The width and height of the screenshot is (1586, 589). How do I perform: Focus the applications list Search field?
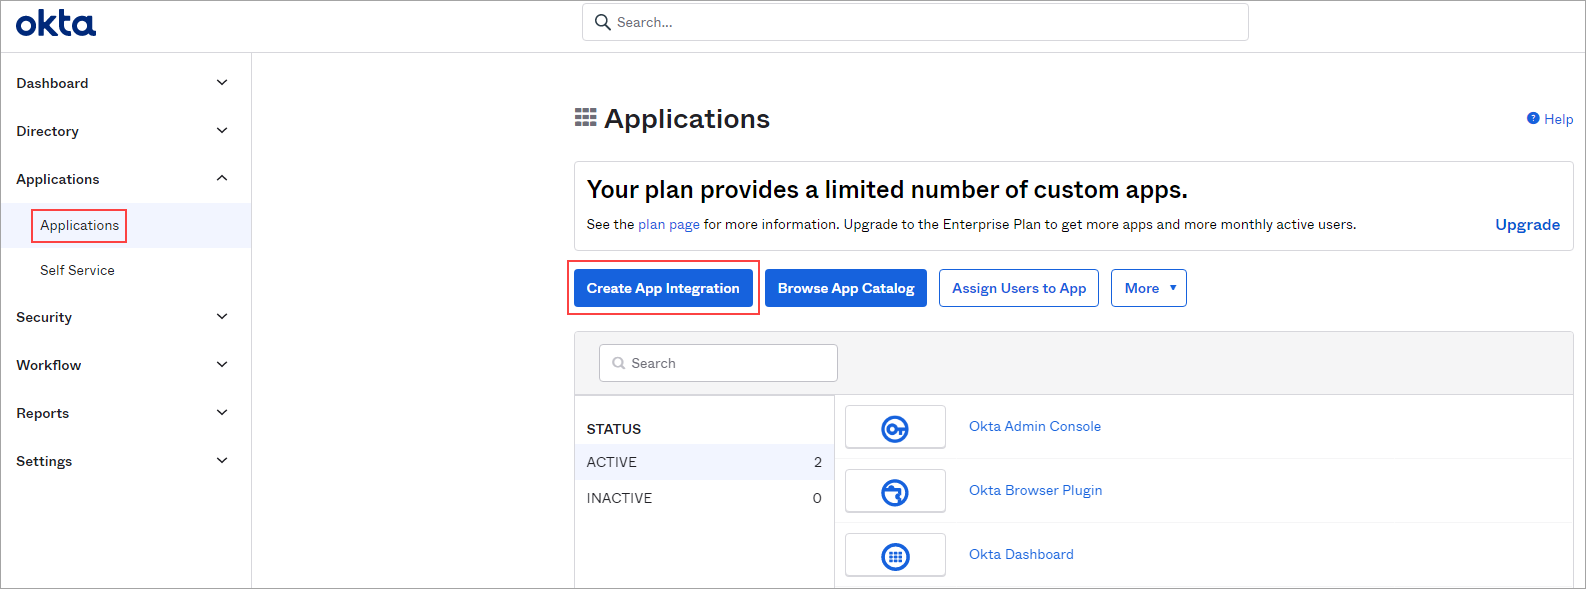point(718,363)
